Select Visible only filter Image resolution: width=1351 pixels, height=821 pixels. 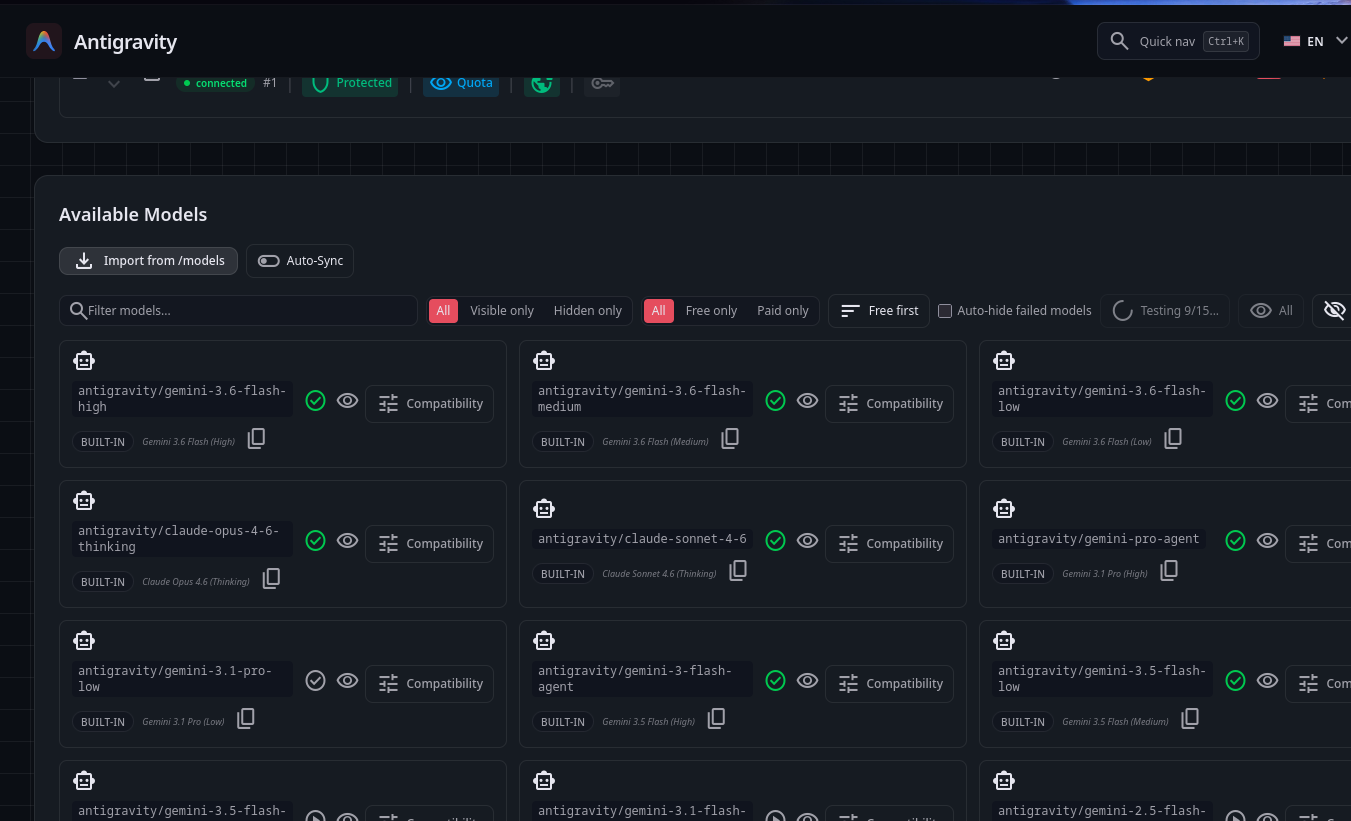click(502, 310)
